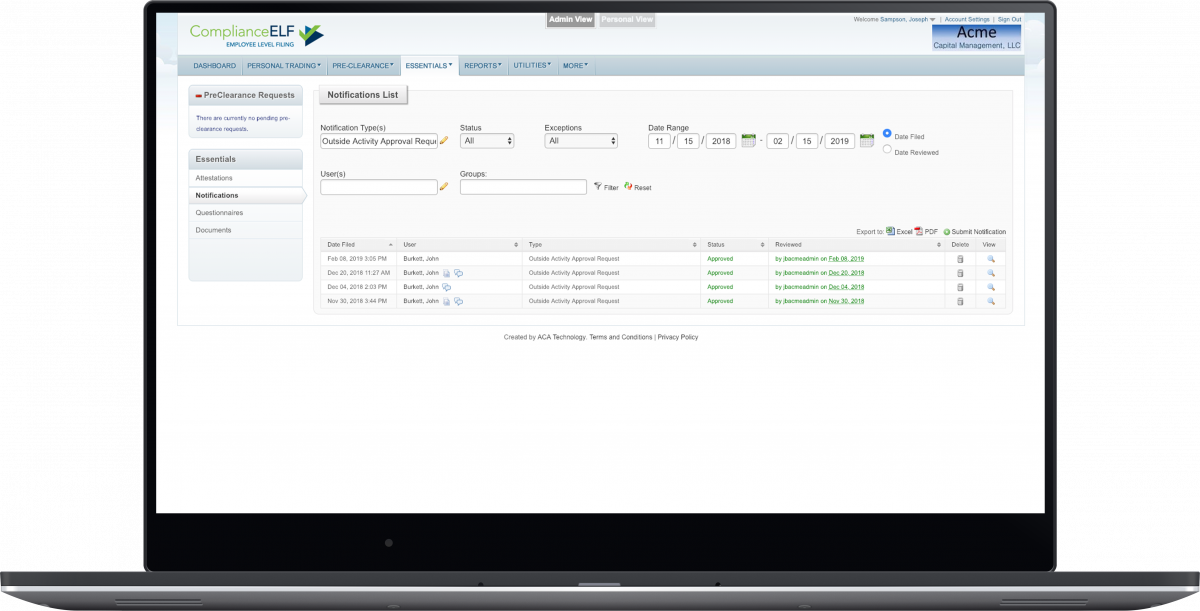View the Dec 04, 2018 notification details
Viewport: 1200px width, 611px height.
click(x=991, y=287)
